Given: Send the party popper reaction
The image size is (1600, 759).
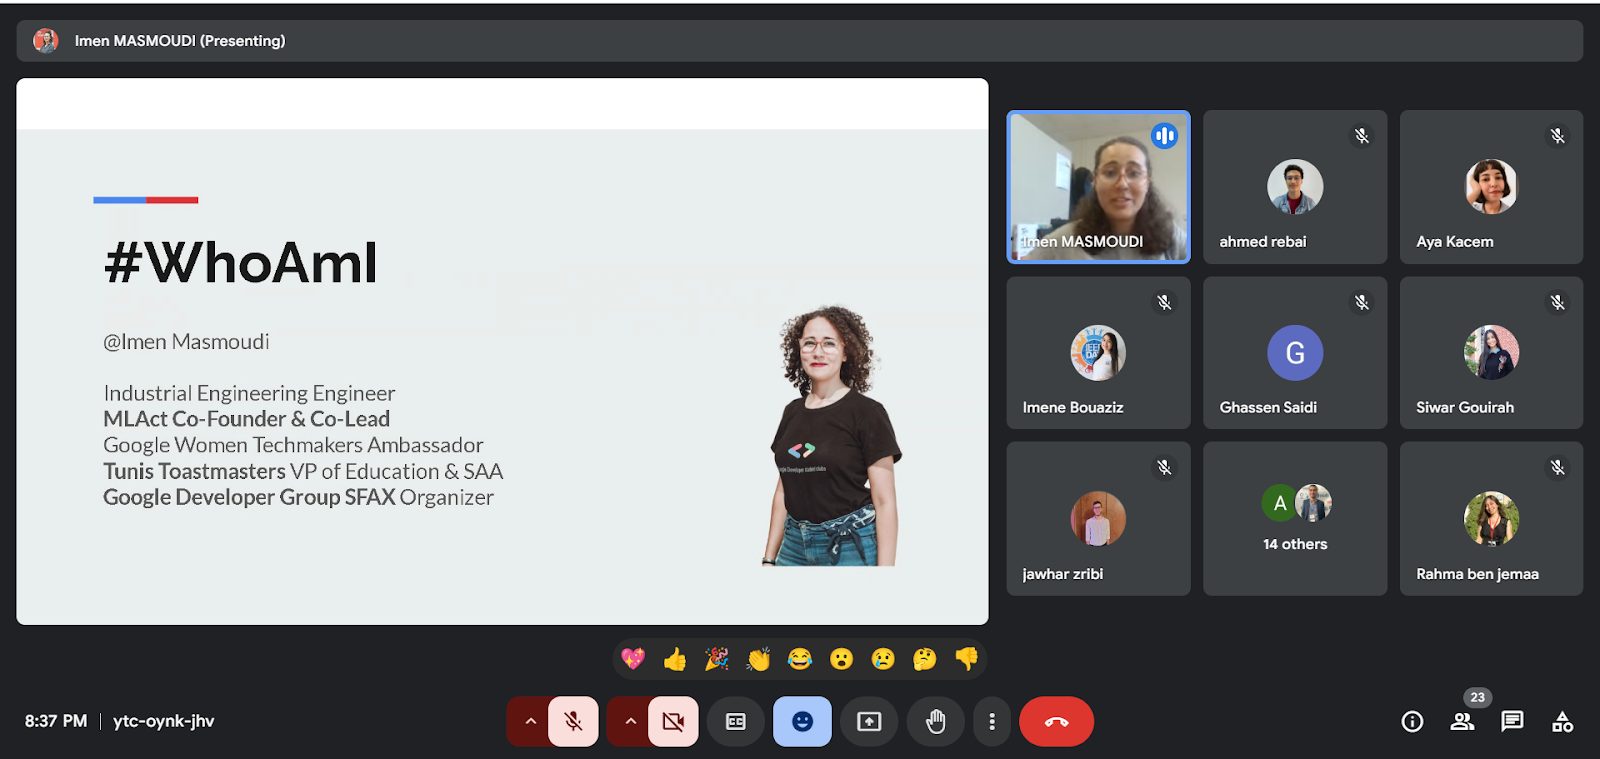Looking at the screenshot, I should click(717, 659).
